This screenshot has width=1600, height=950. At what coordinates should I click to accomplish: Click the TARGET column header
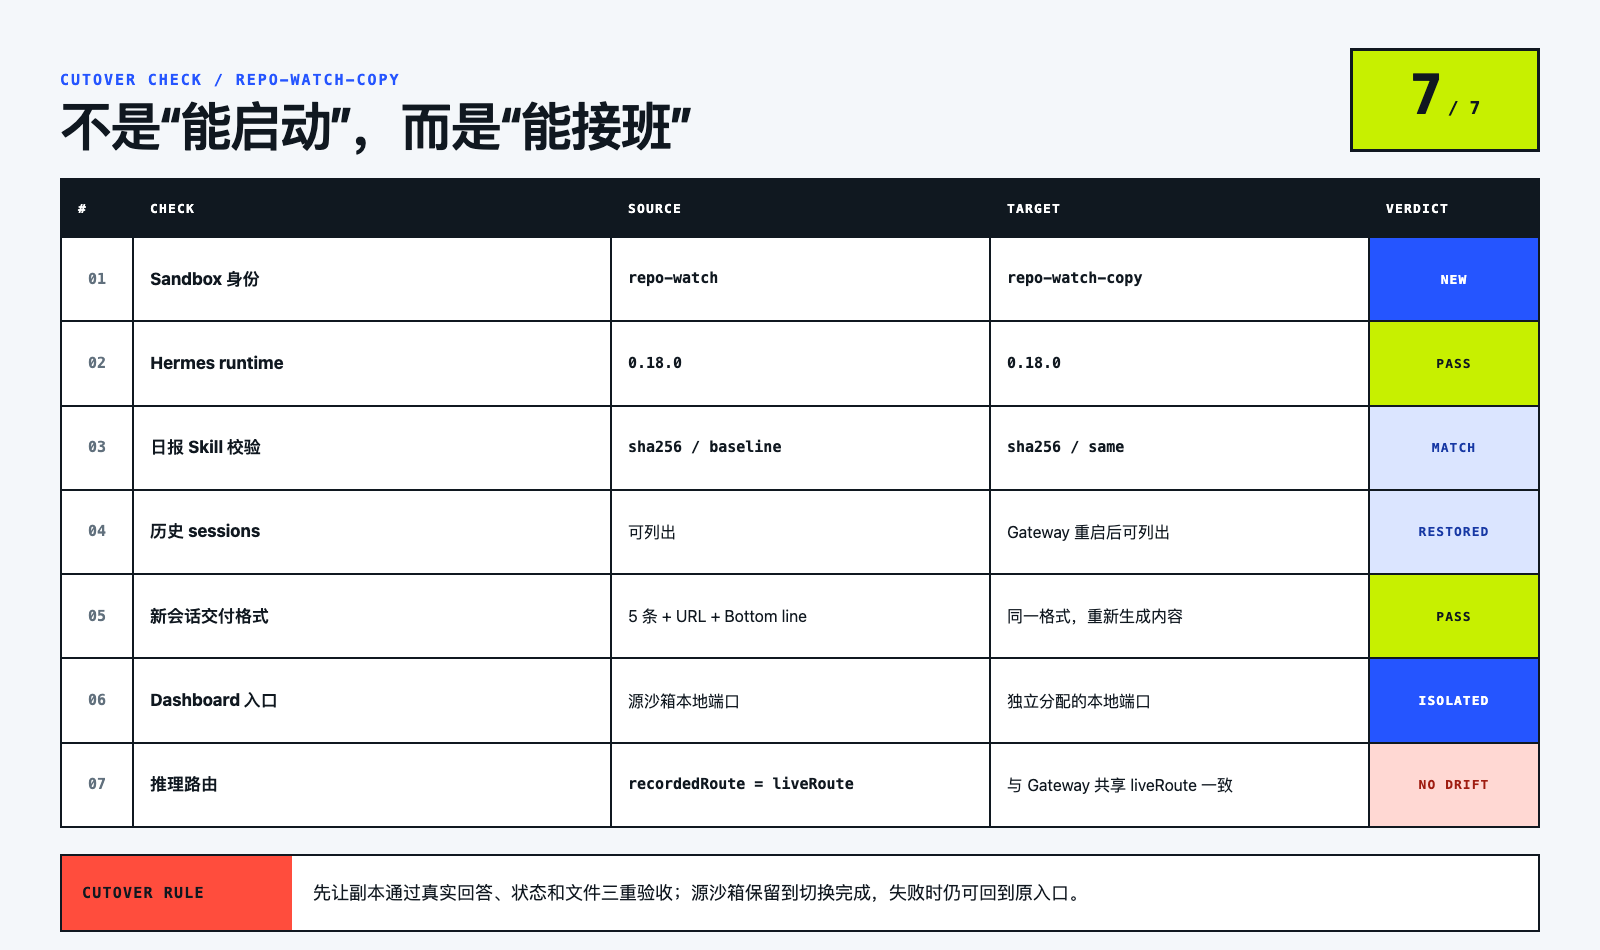pyautogui.click(x=1033, y=209)
